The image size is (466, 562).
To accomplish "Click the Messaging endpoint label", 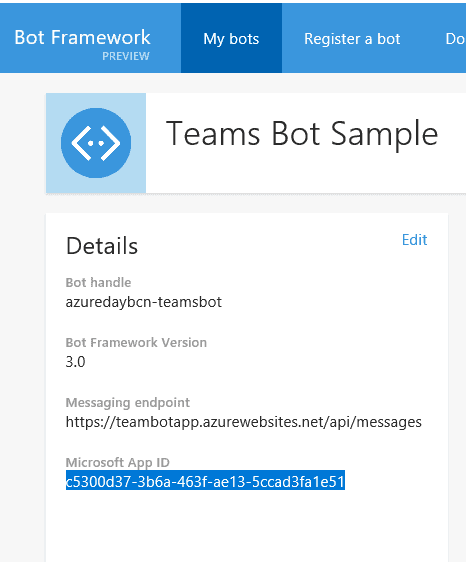I will coord(128,403).
